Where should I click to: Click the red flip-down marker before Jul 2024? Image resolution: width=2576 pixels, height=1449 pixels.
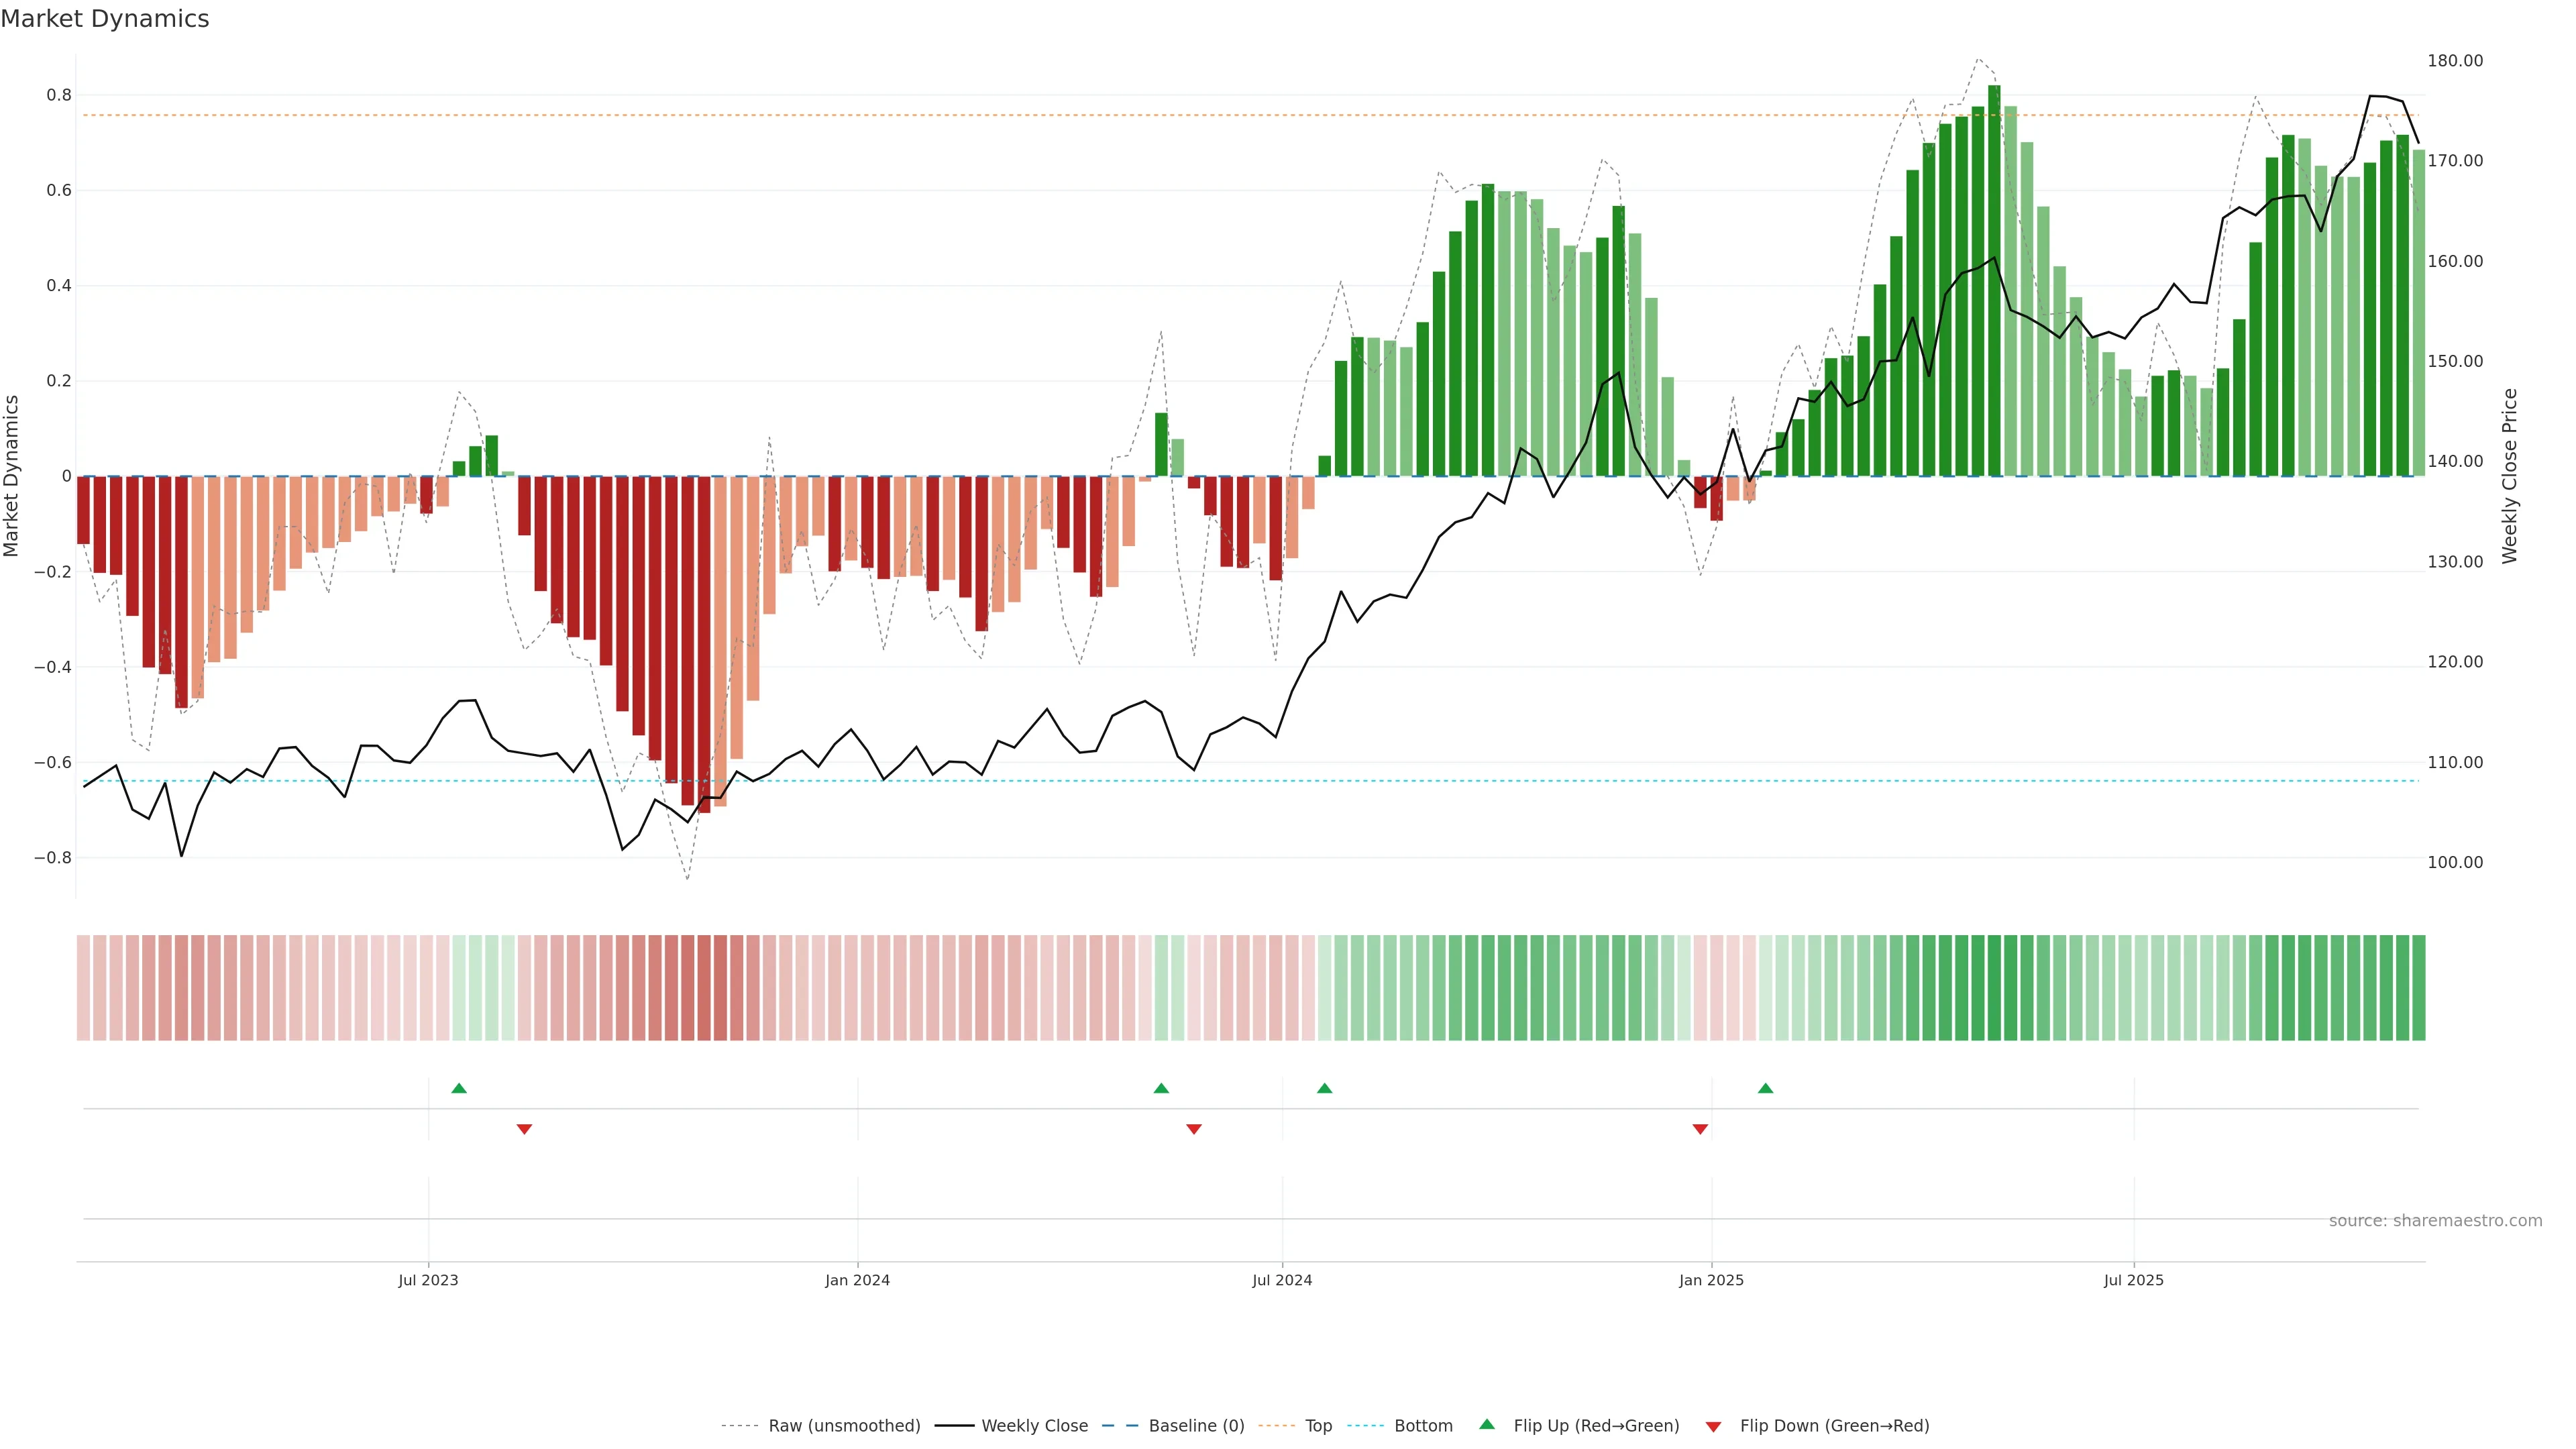pyautogui.click(x=1193, y=1129)
